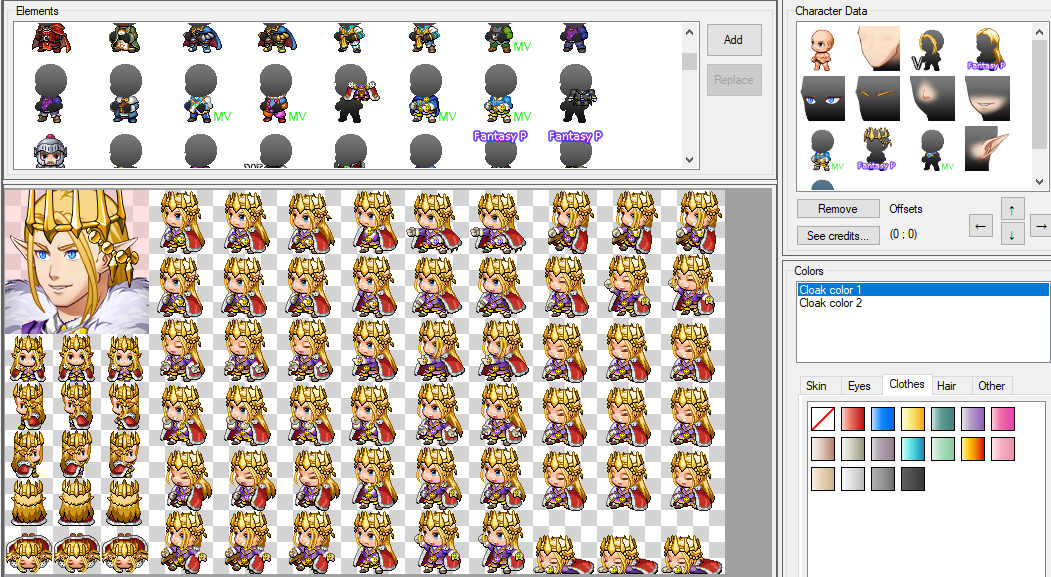This screenshot has height=577, width=1051.
Task: Select the nose element in Character Data
Action: 932,99
